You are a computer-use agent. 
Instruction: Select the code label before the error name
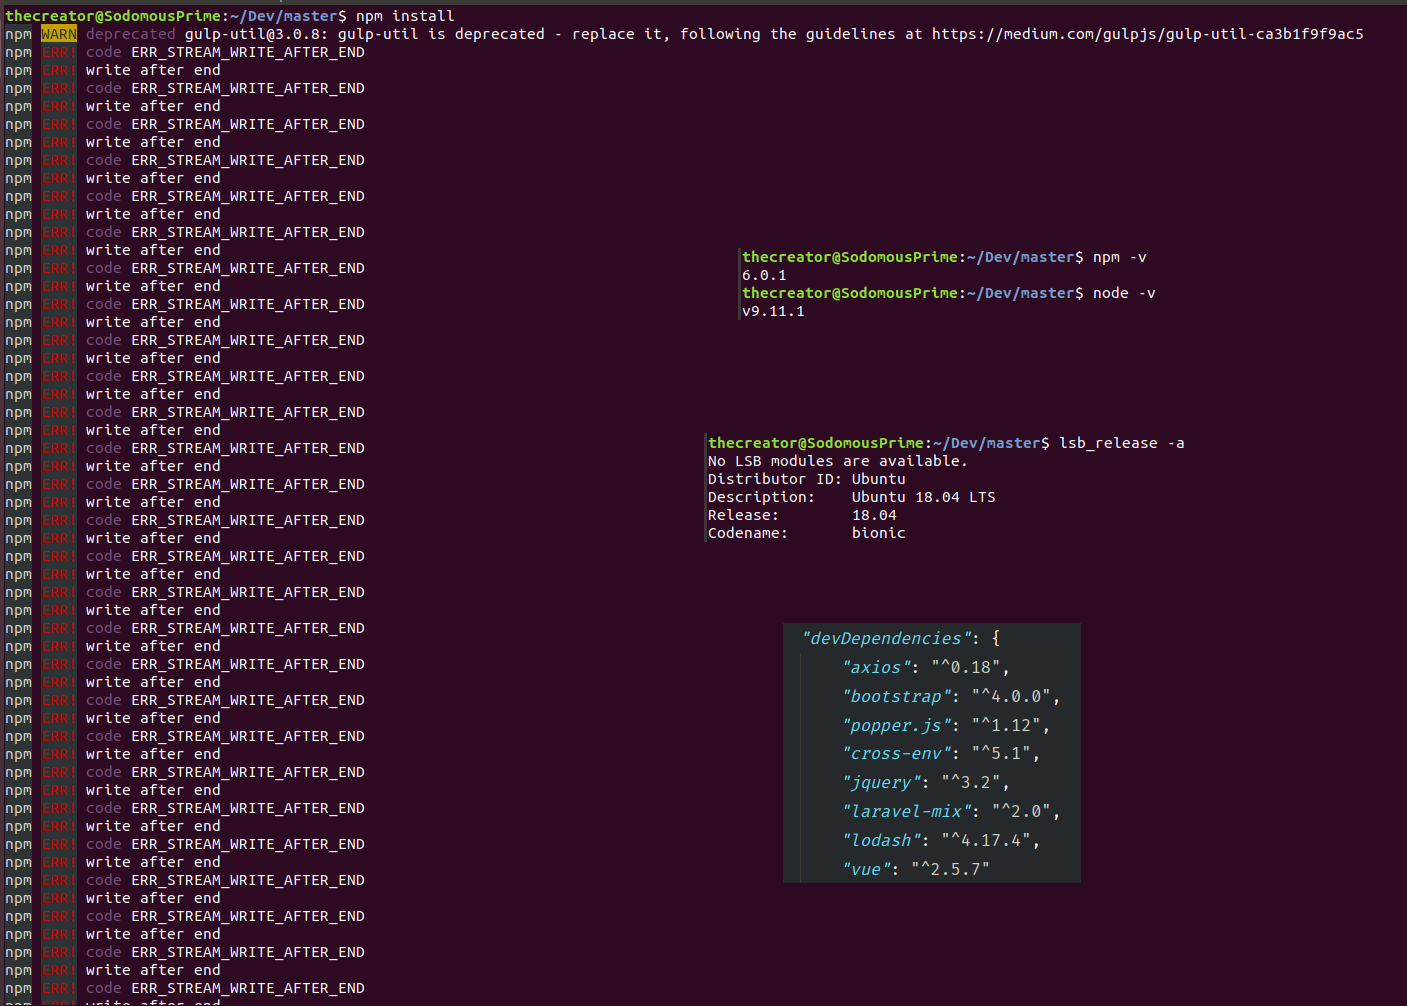tap(103, 51)
